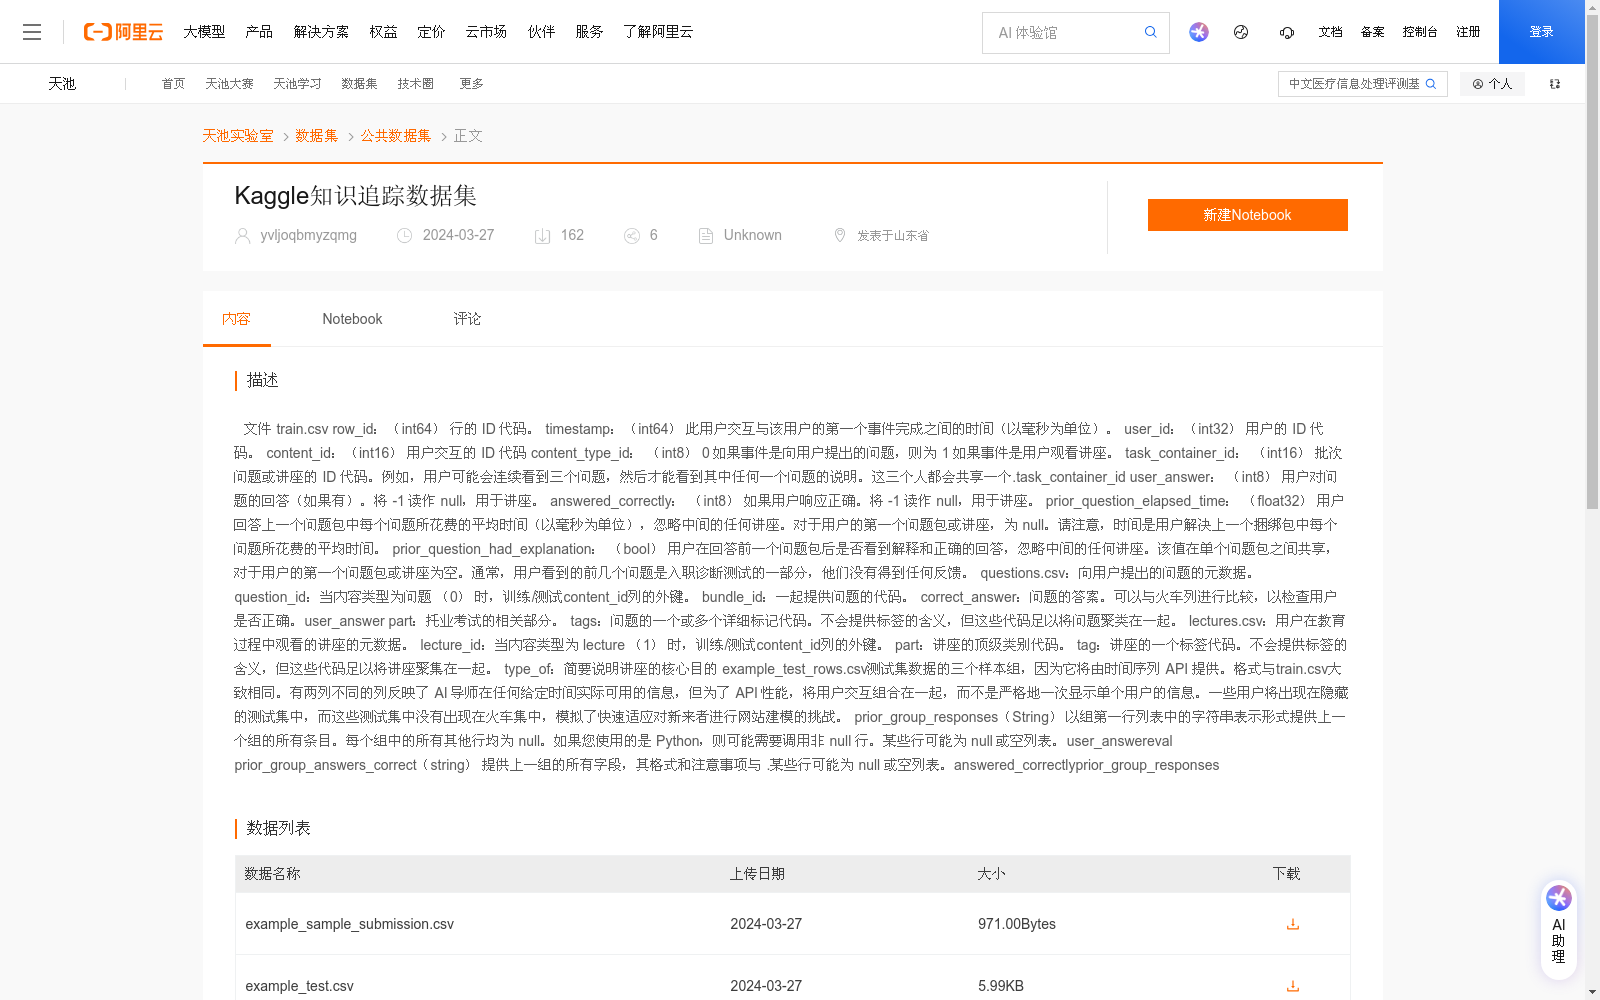This screenshot has width=1600, height=1000.
Task: Click 新建Notebook button
Action: coord(1247,215)
